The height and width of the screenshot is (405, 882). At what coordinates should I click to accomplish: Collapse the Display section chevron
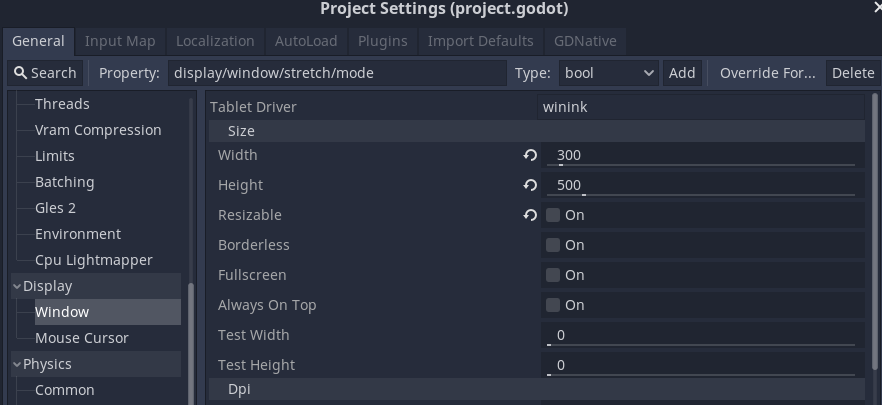17,286
